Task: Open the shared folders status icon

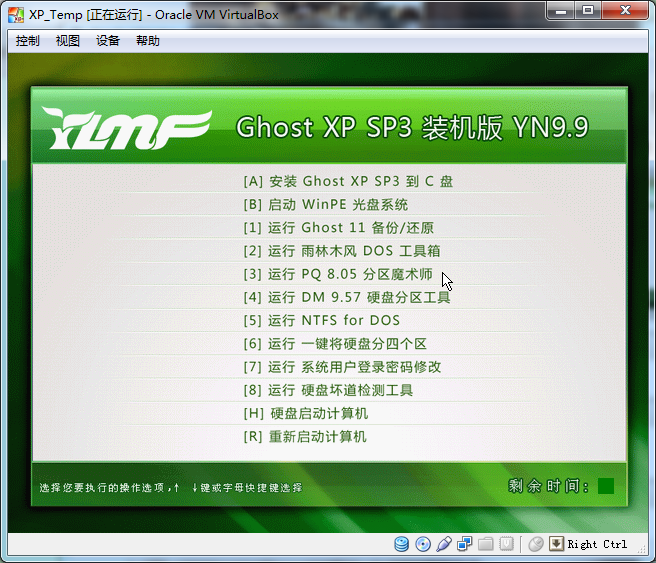Action: coord(485,544)
